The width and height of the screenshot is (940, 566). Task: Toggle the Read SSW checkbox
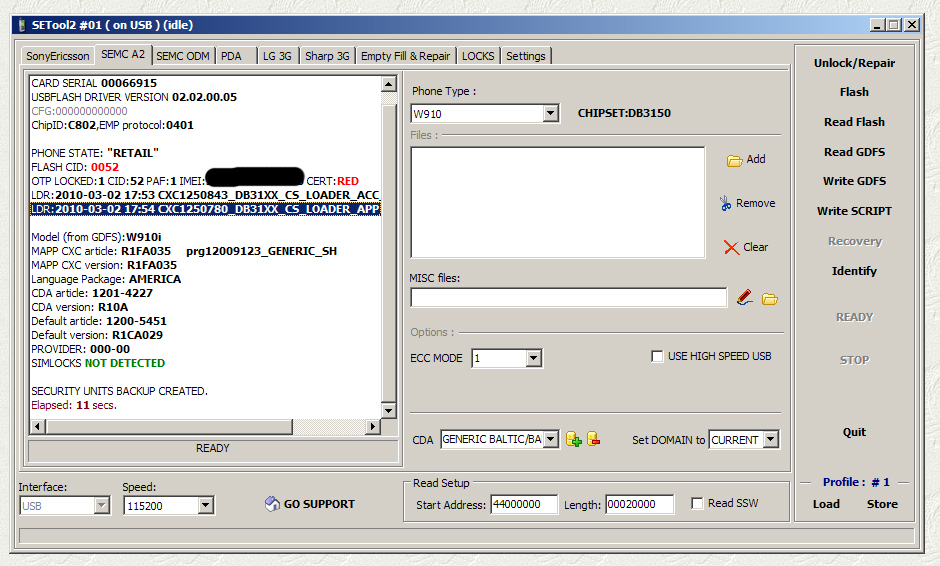click(697, 504)
